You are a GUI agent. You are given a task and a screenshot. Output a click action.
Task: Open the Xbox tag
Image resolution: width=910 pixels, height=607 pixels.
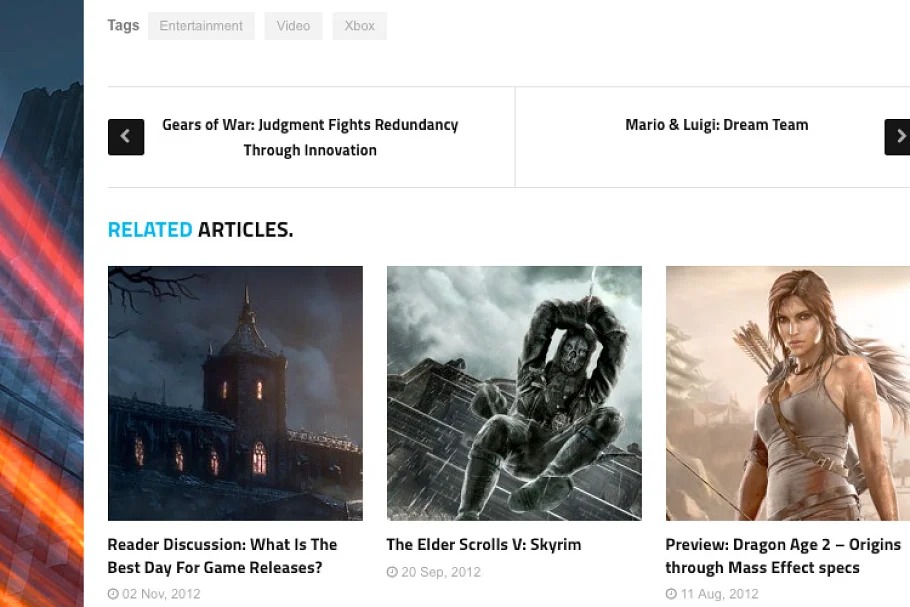click(x=359, y=26)
